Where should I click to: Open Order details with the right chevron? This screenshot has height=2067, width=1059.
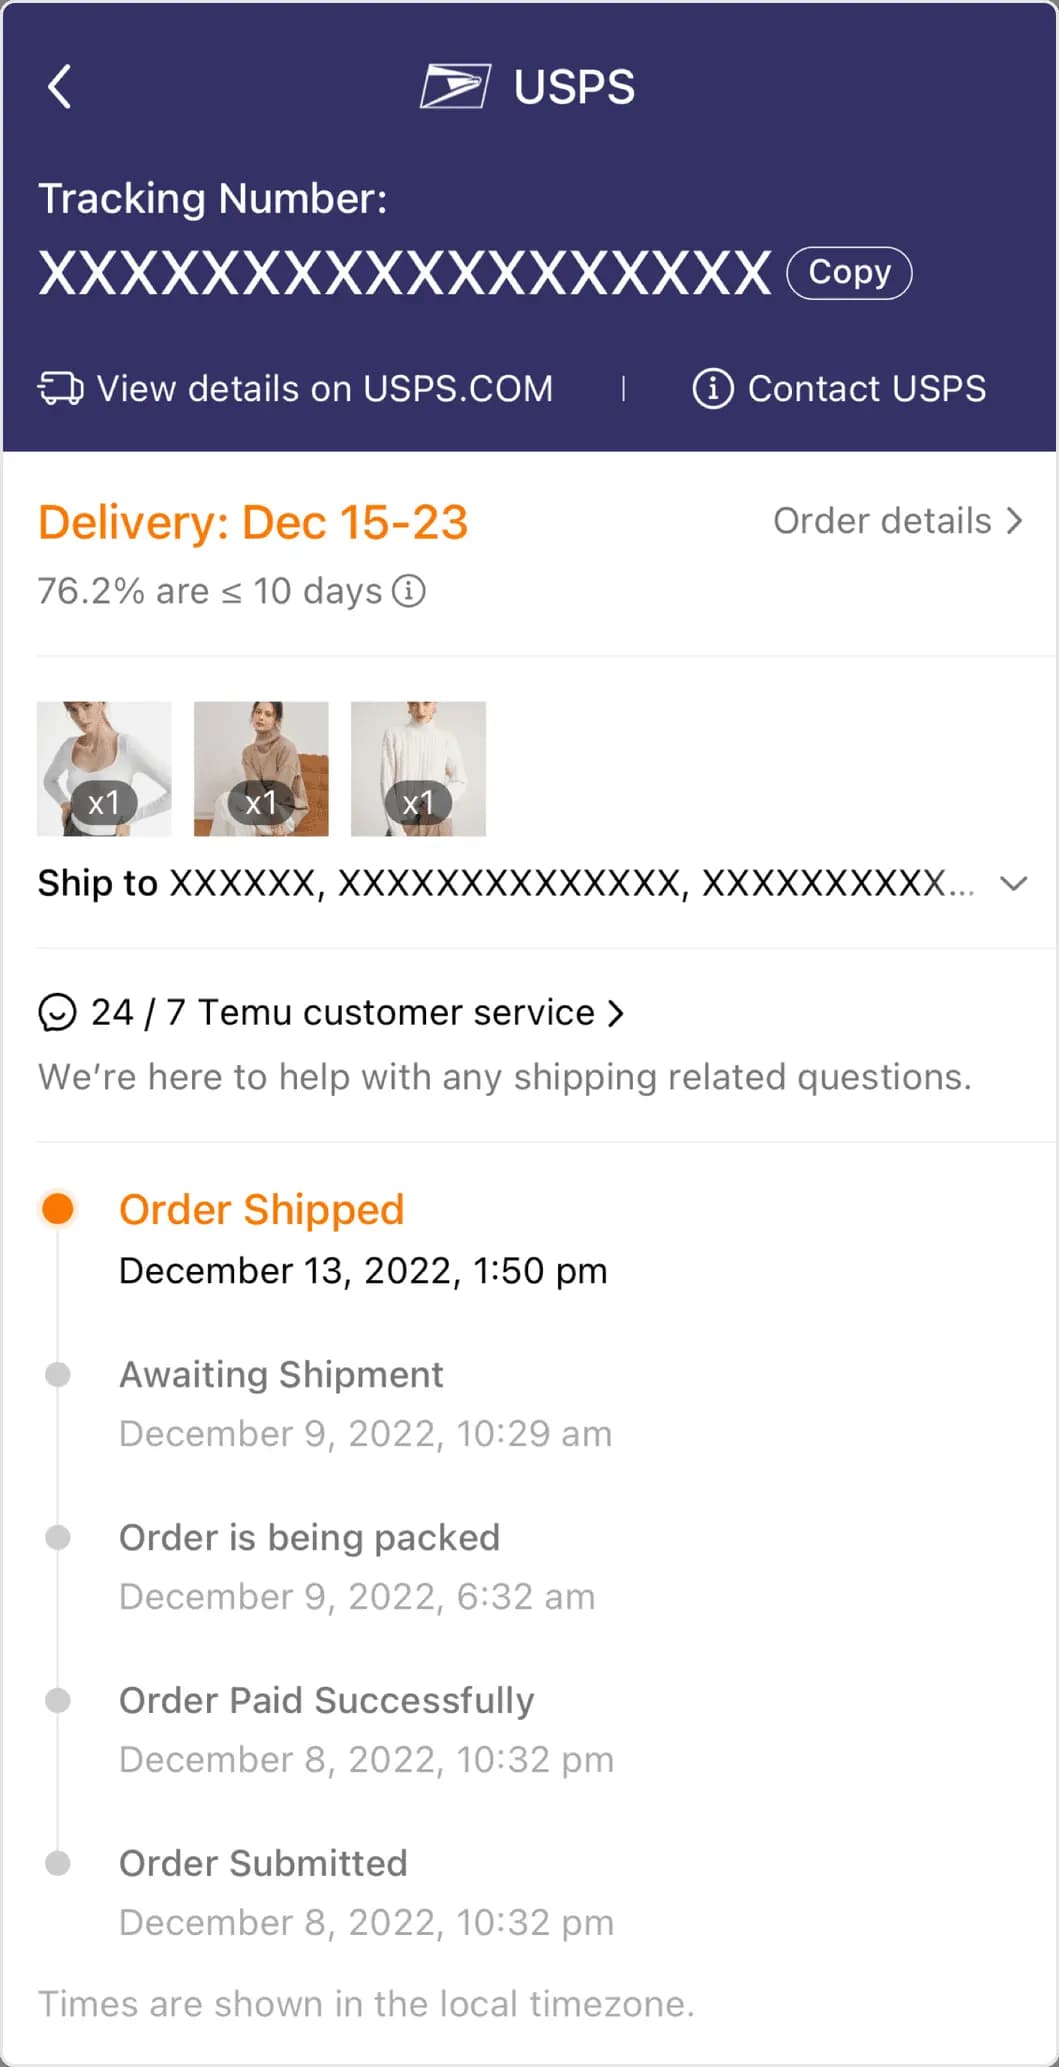tap(1016, 520)
